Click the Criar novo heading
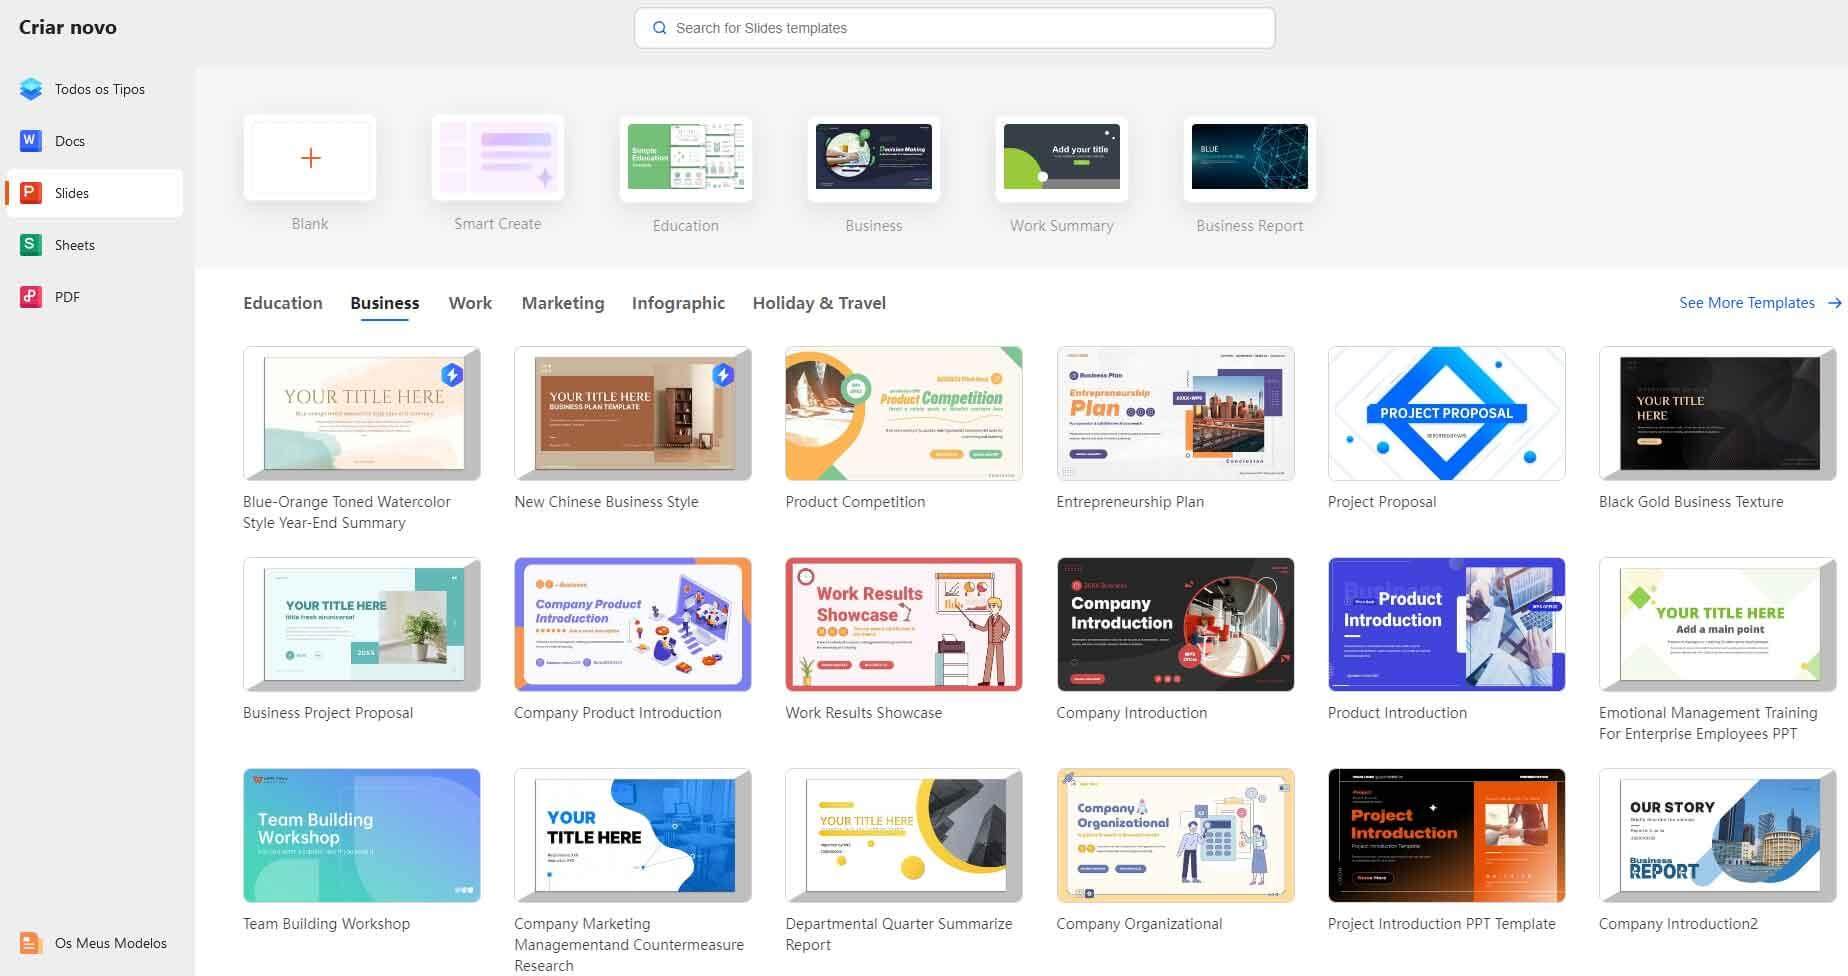This screenshot has height=976, width=1848. point(68,27)
